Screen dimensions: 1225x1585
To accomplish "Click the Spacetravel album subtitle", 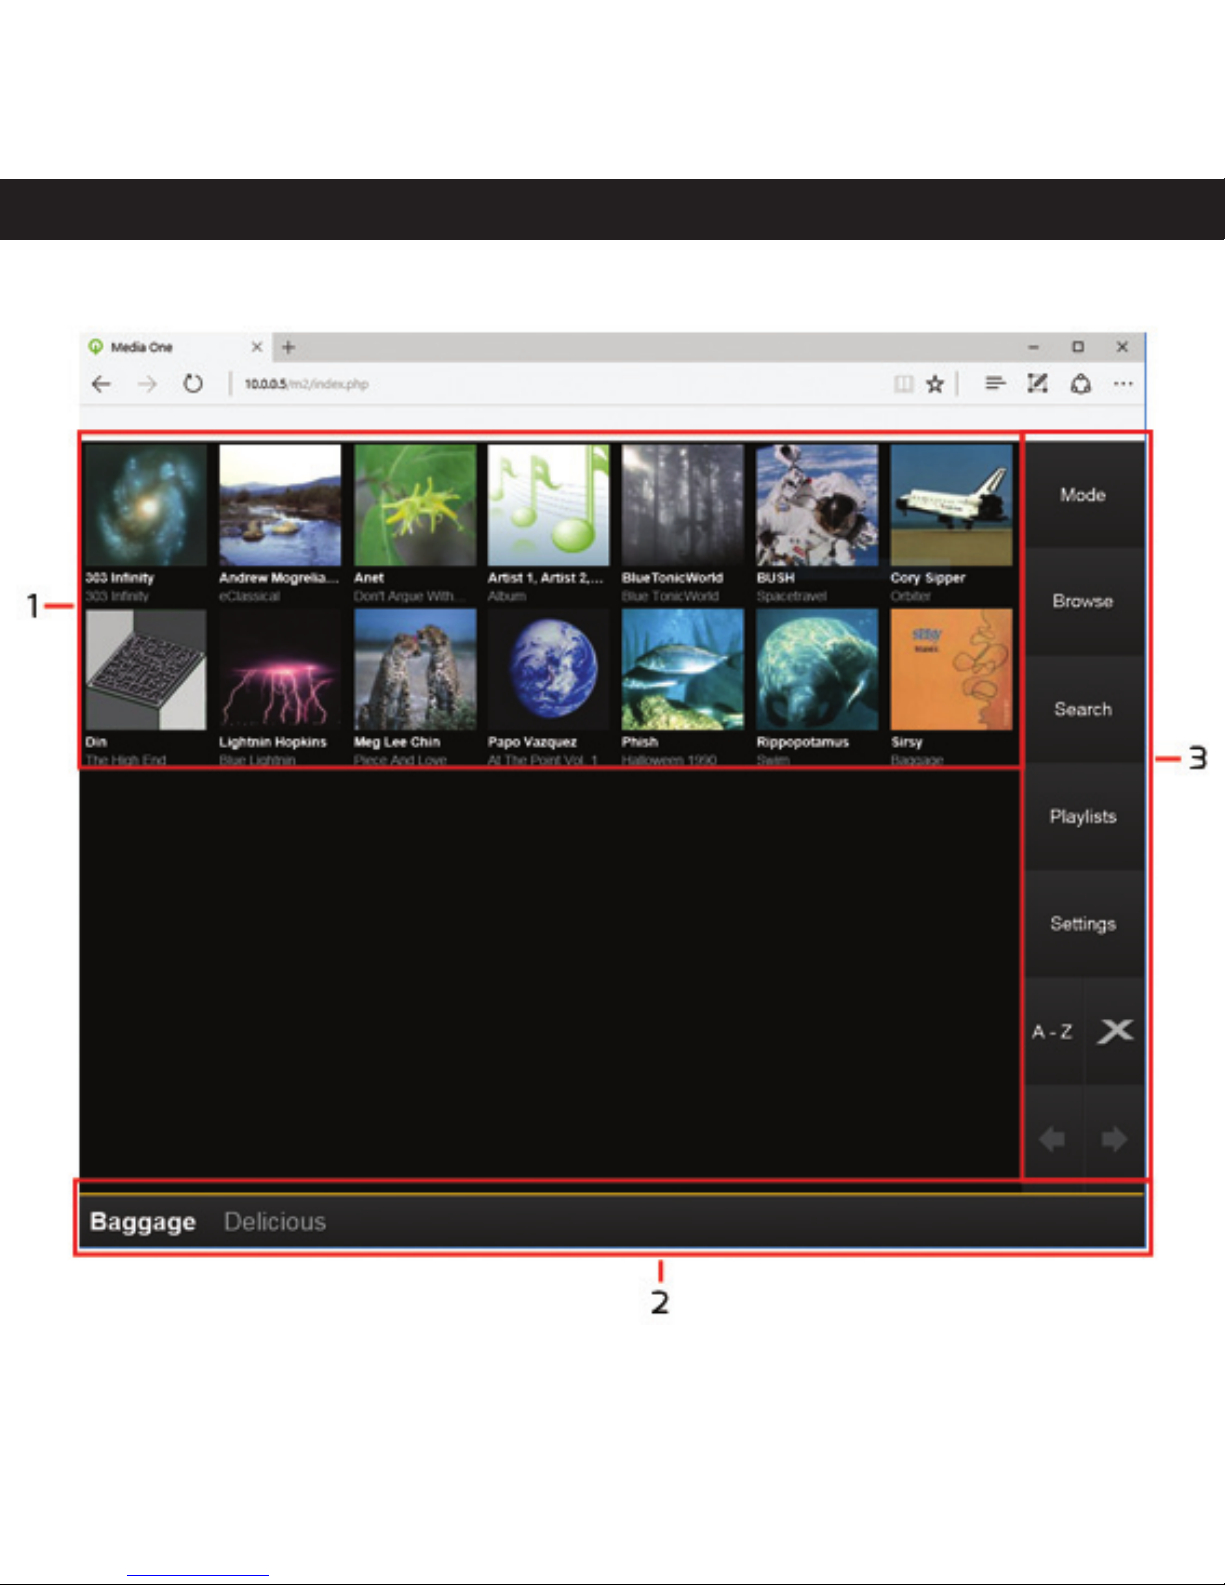I will click(x=792, y=596).
